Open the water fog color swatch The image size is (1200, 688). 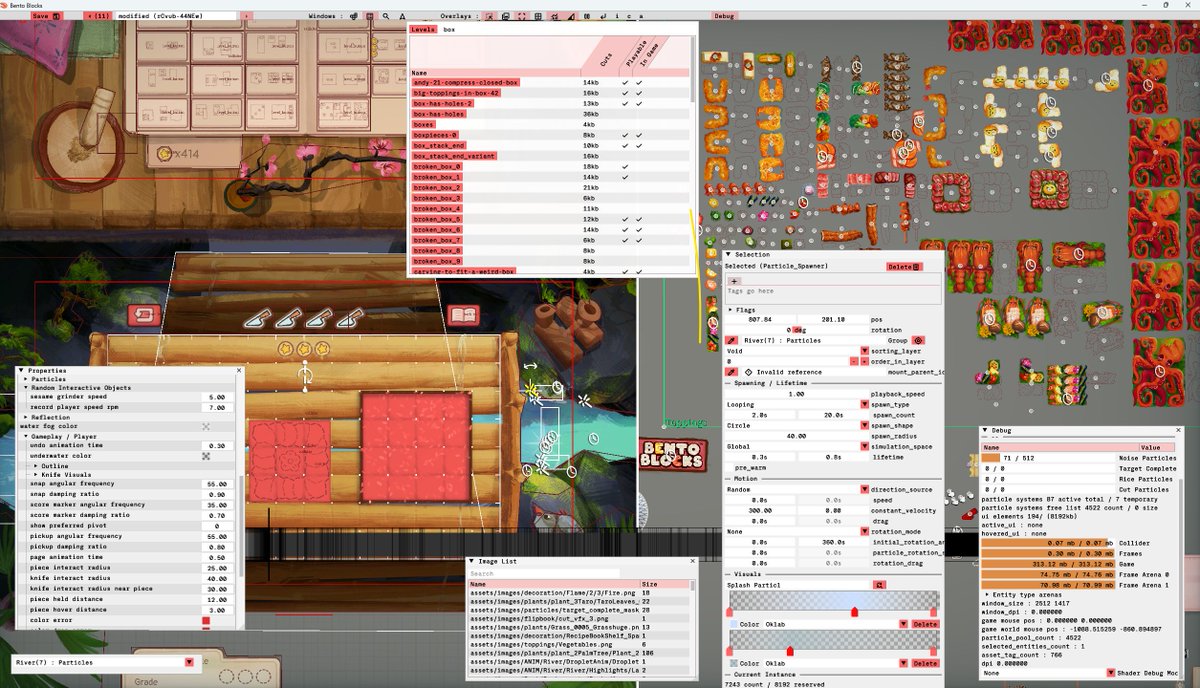tap(206, 426)
